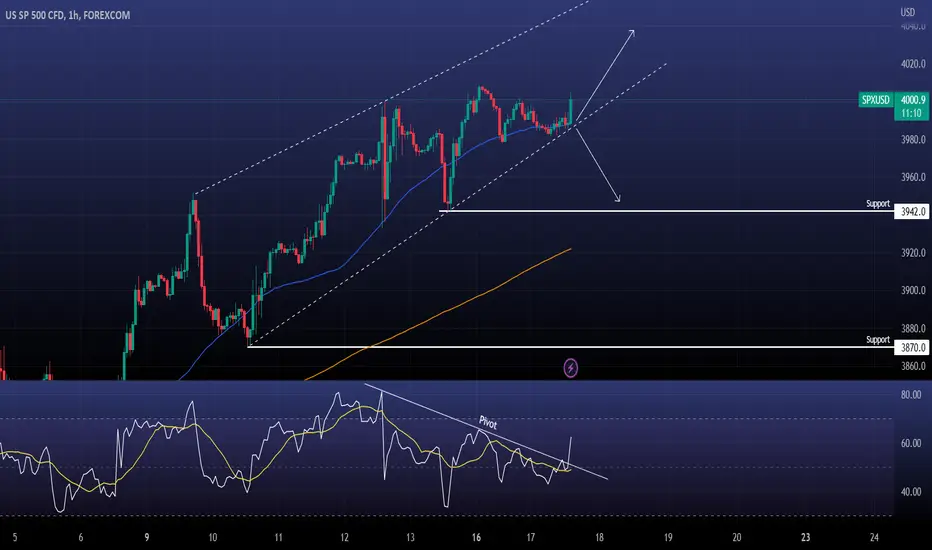Click the 3860.0 price axis value
Viewport: 932px width, 550px height.
913,366
